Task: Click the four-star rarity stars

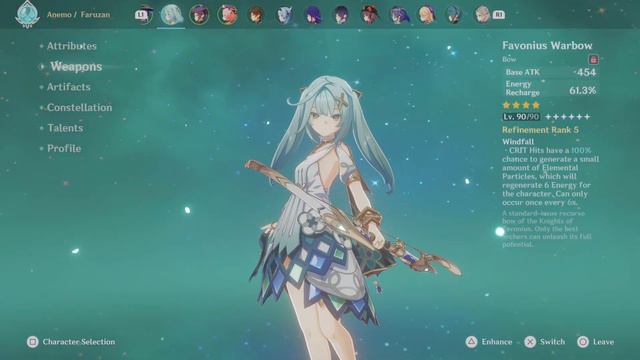Action: tap(521, 105)
